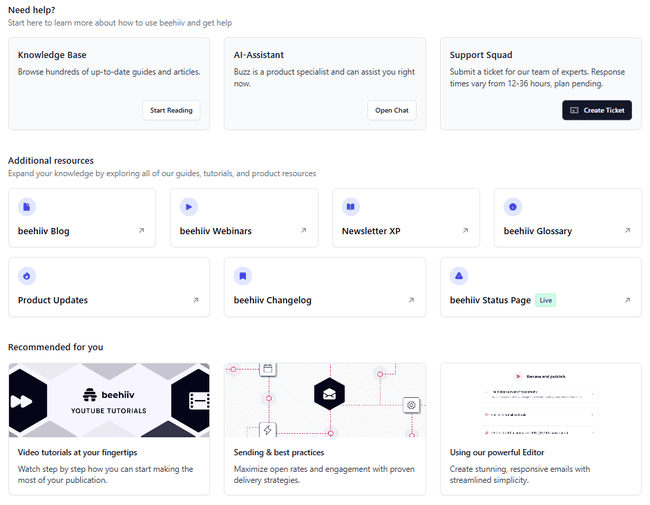Viewport: 650px width, 505px height.
Task: Click the Create Ticket button
Action: click(x=596, y=110)
